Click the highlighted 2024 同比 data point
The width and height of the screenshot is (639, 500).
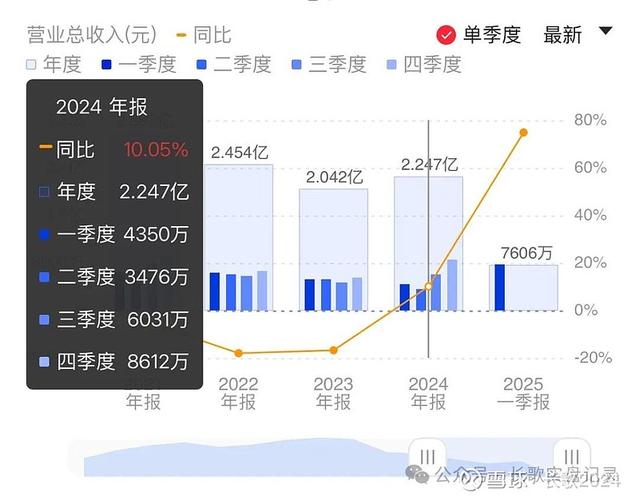point(428,286)
